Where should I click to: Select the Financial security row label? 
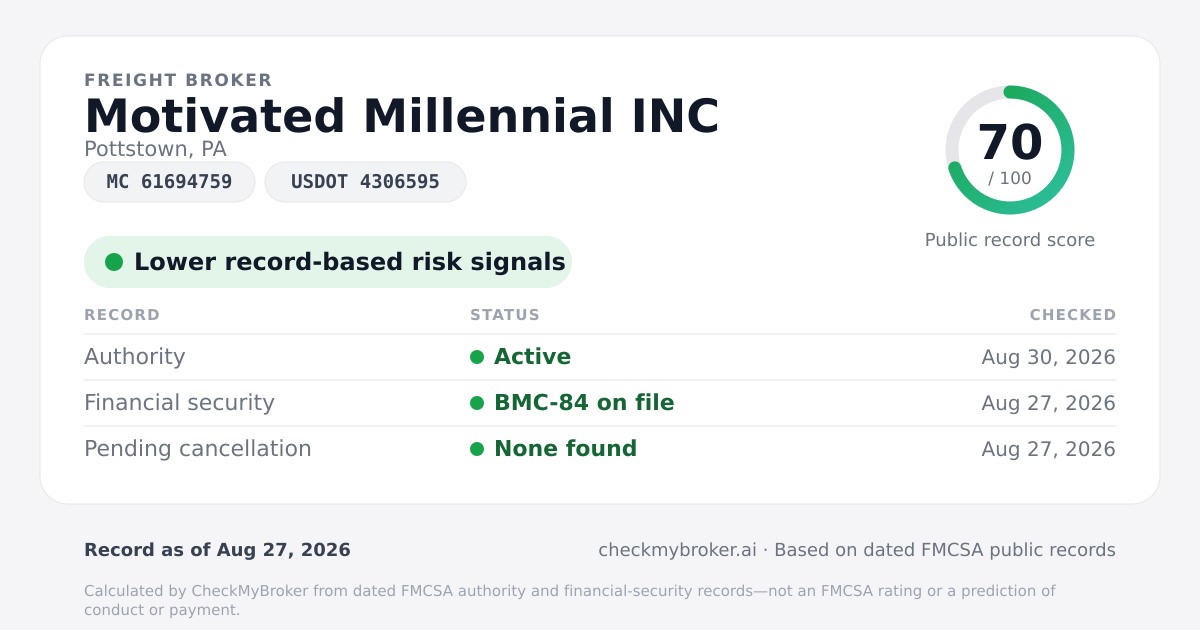tap(179, 403)
